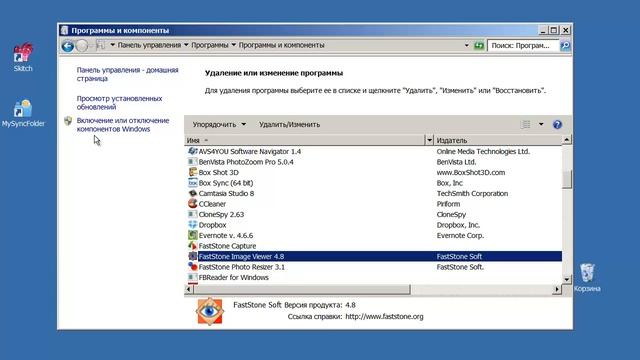Click the CloneSpy publisher cell
The image size is (640, 360).
pyautogui.click(x=451, y=215)
